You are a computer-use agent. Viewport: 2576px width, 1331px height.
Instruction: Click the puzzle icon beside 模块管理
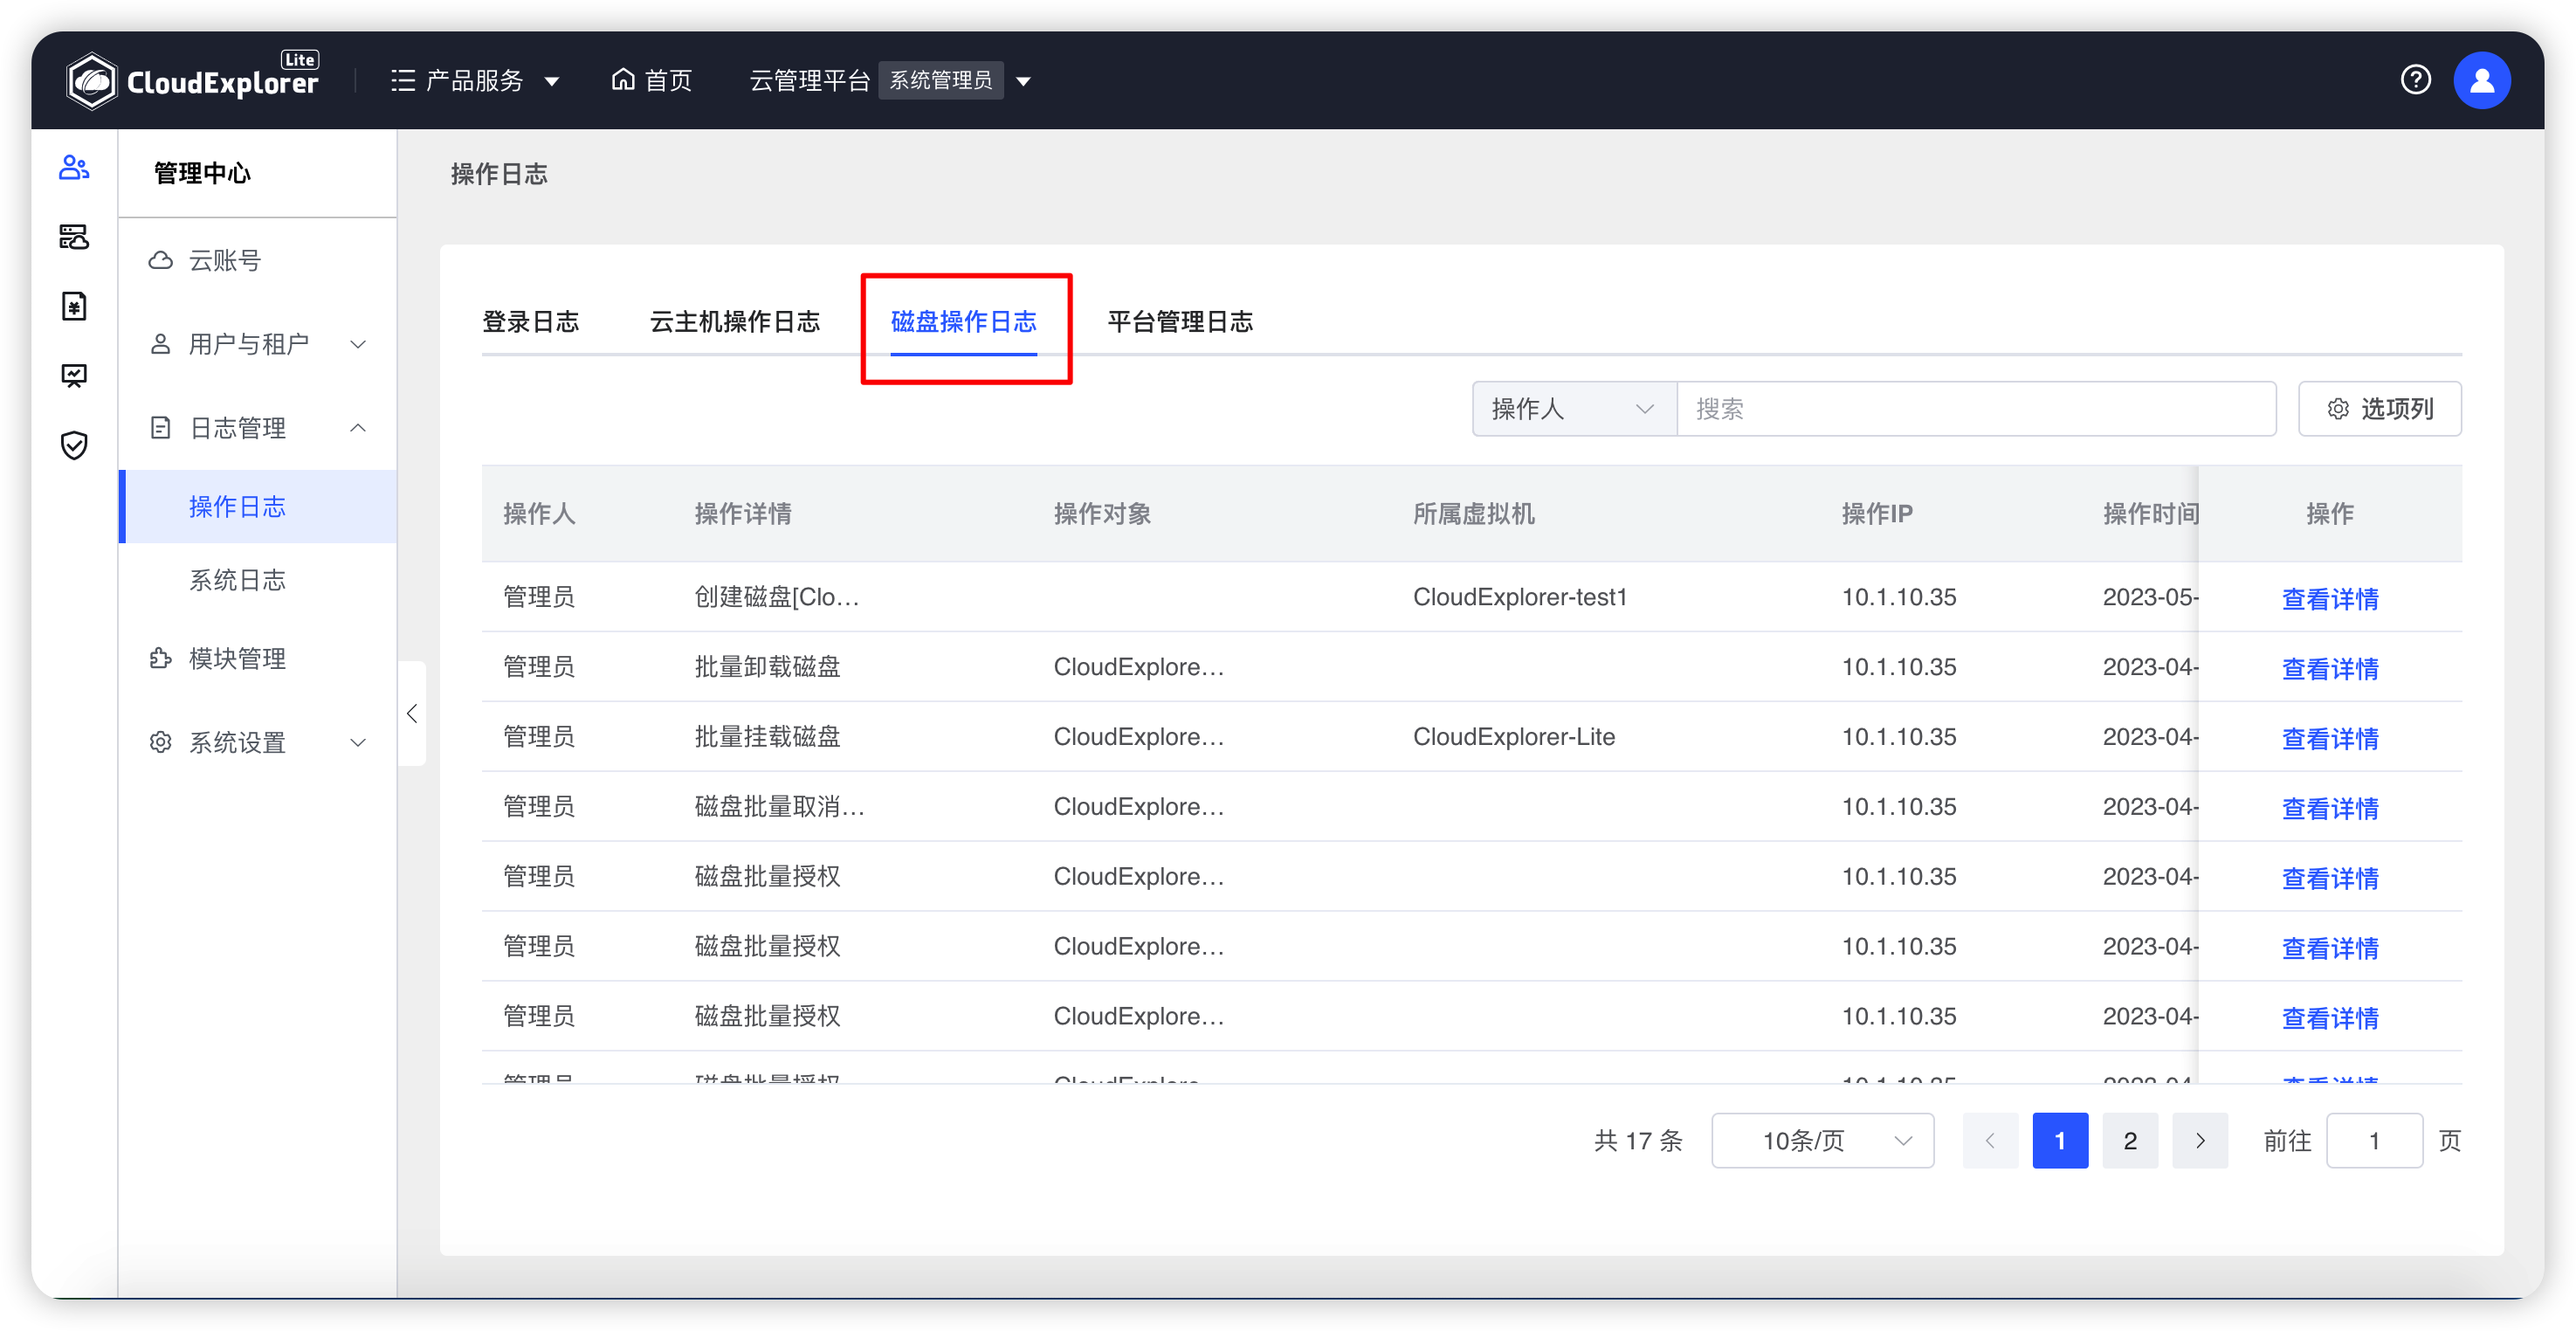[x=160, y=658]
